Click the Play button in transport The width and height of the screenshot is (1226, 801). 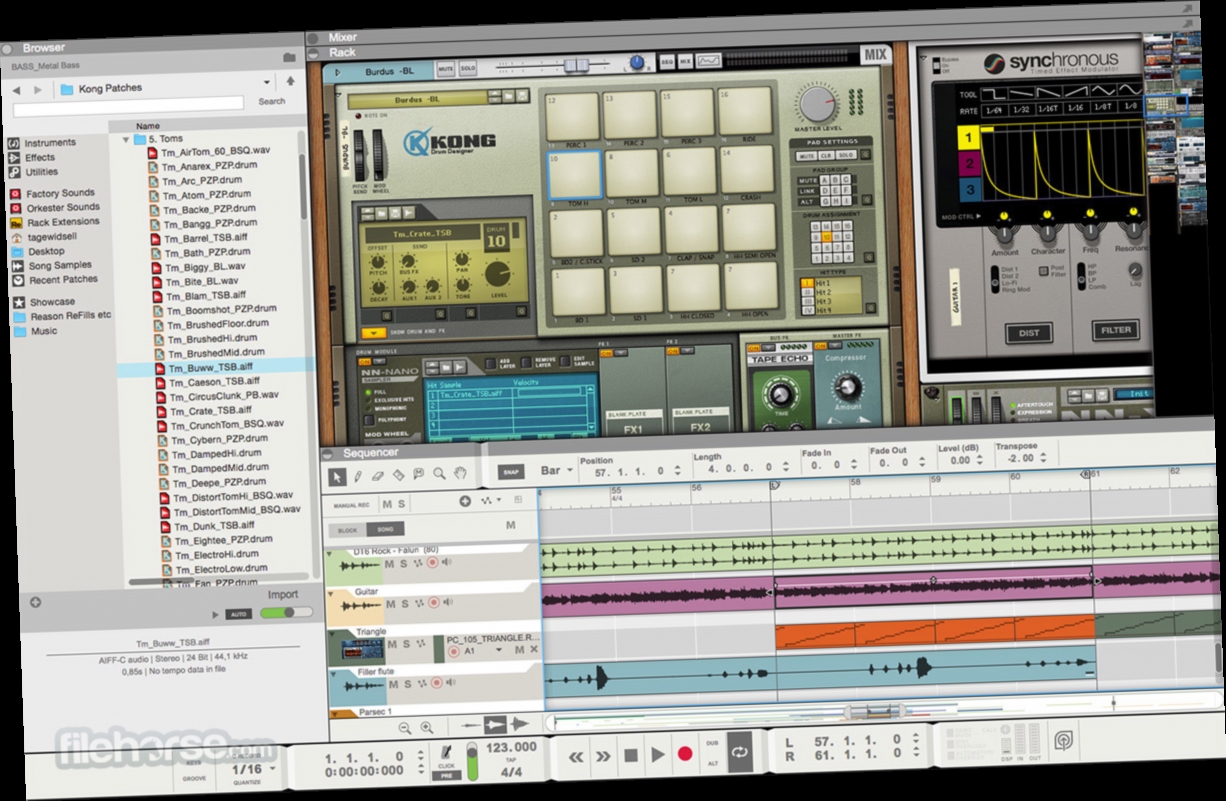click(x=658, y=755)
